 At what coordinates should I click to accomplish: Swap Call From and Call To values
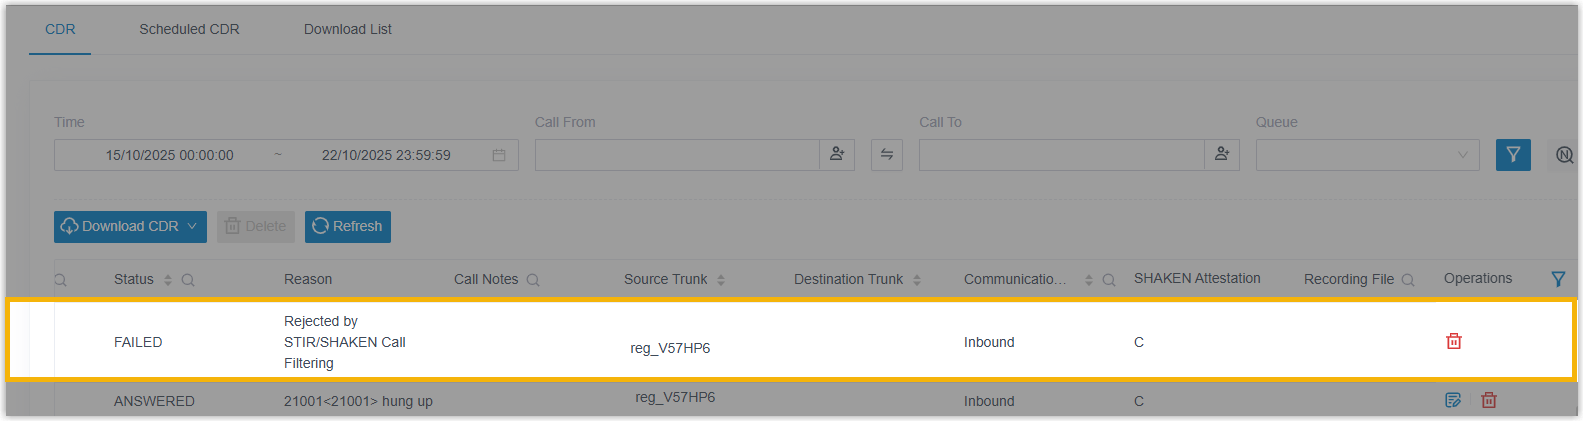887,155
